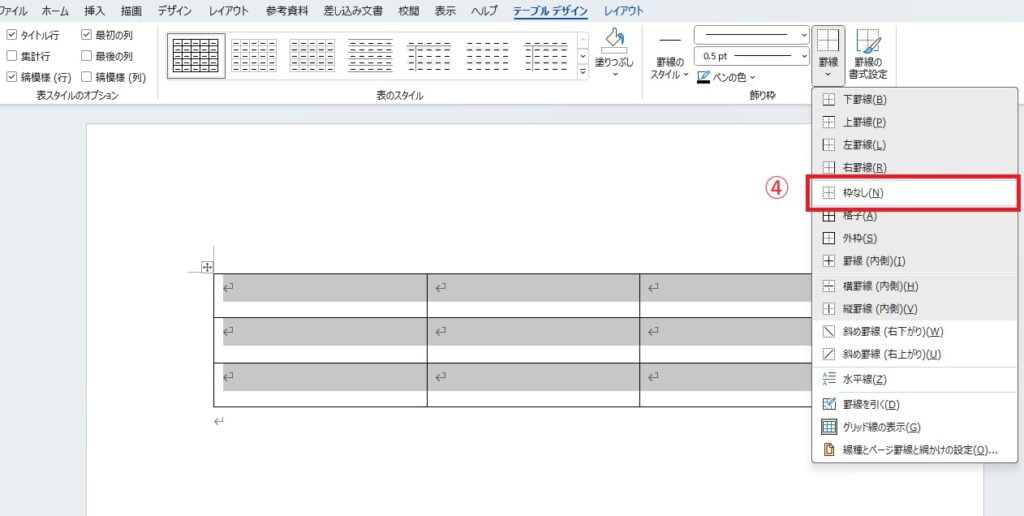
Task: Expand the ペンの色 dropdown arrow
Action: (x=753, y=78)
